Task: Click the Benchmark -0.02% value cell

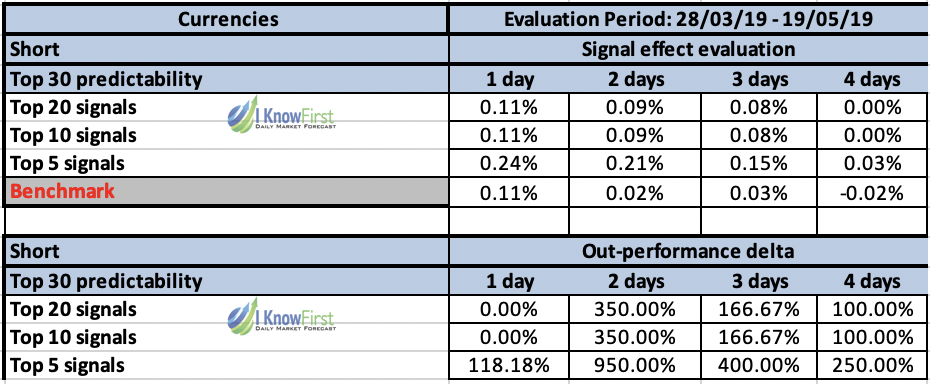Action: (x=872, y=193)
